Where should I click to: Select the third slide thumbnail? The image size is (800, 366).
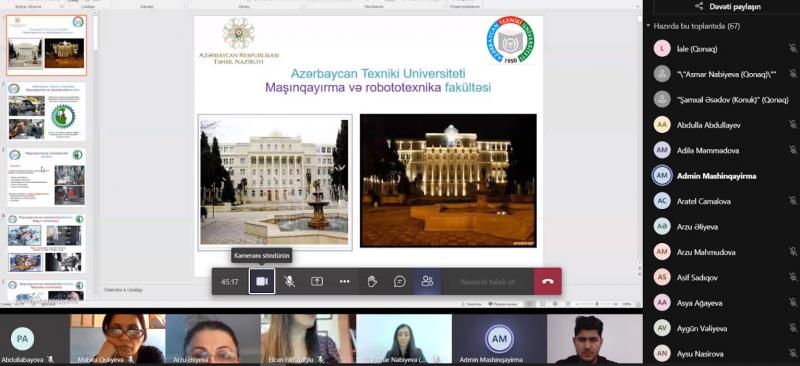46,177
